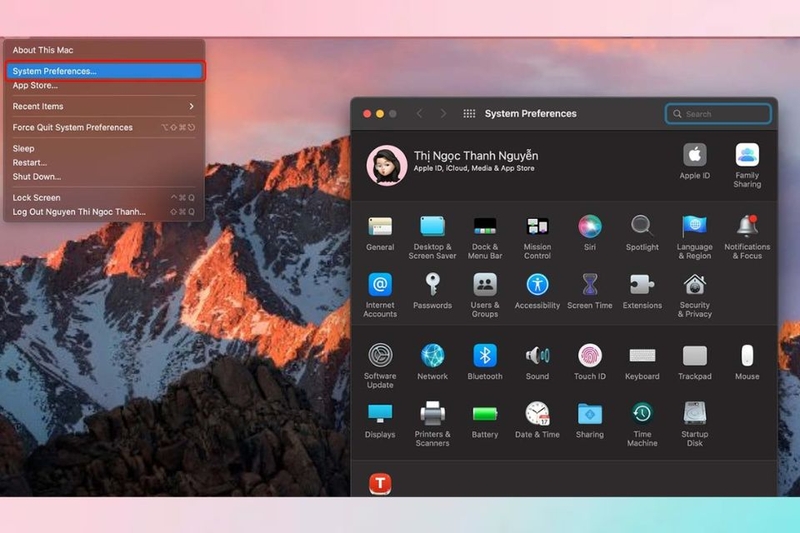The height and width of the screenshot is (533, 800).
Task: Open Dock & Menu Bar preferences
Action: click(x=485, y=237)
